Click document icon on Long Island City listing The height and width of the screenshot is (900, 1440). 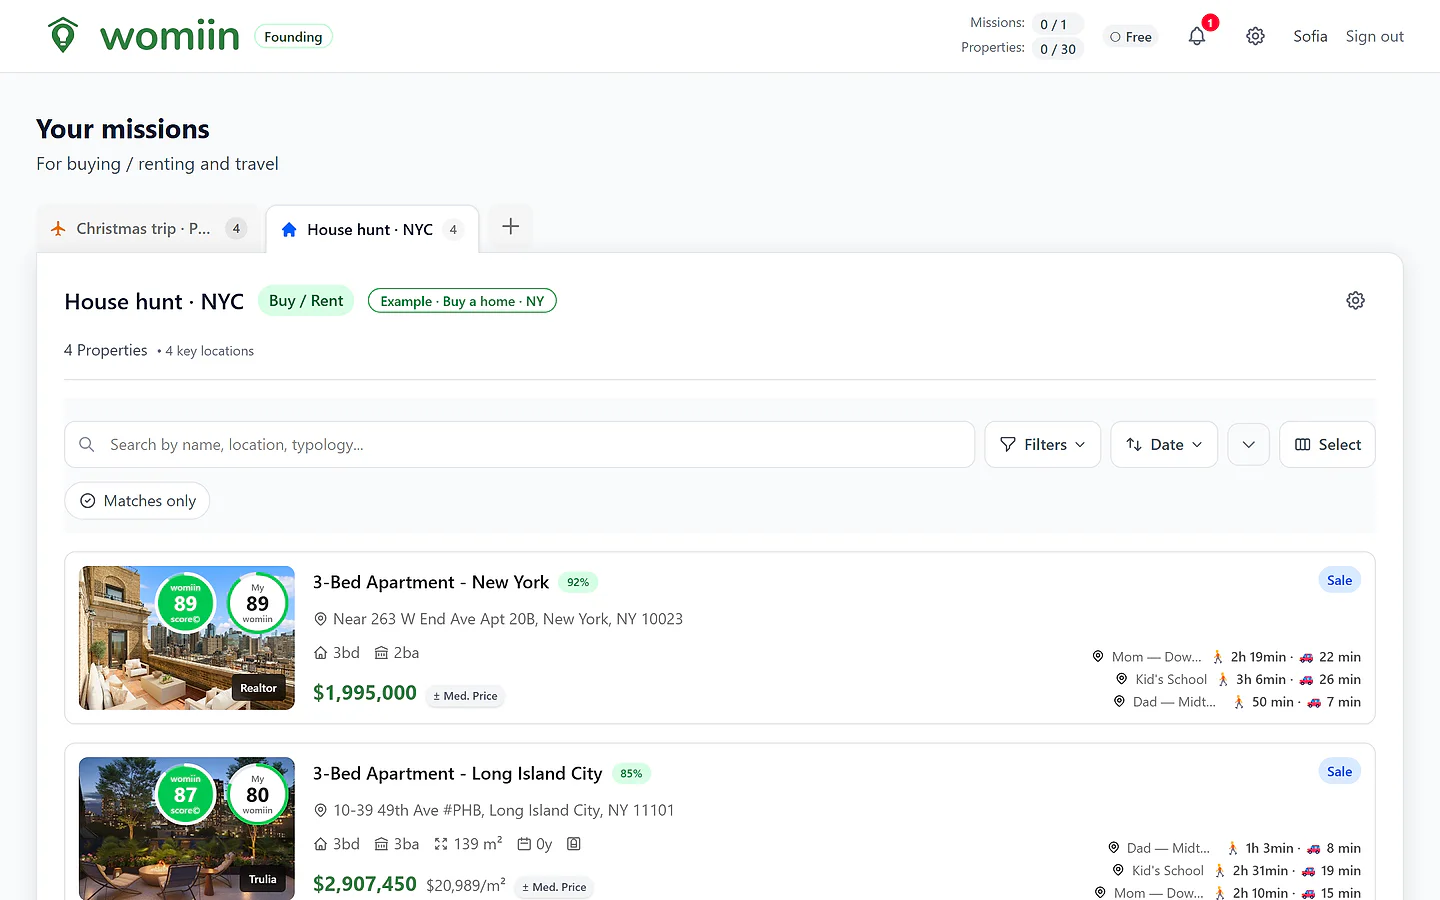[x=574, y=844]
